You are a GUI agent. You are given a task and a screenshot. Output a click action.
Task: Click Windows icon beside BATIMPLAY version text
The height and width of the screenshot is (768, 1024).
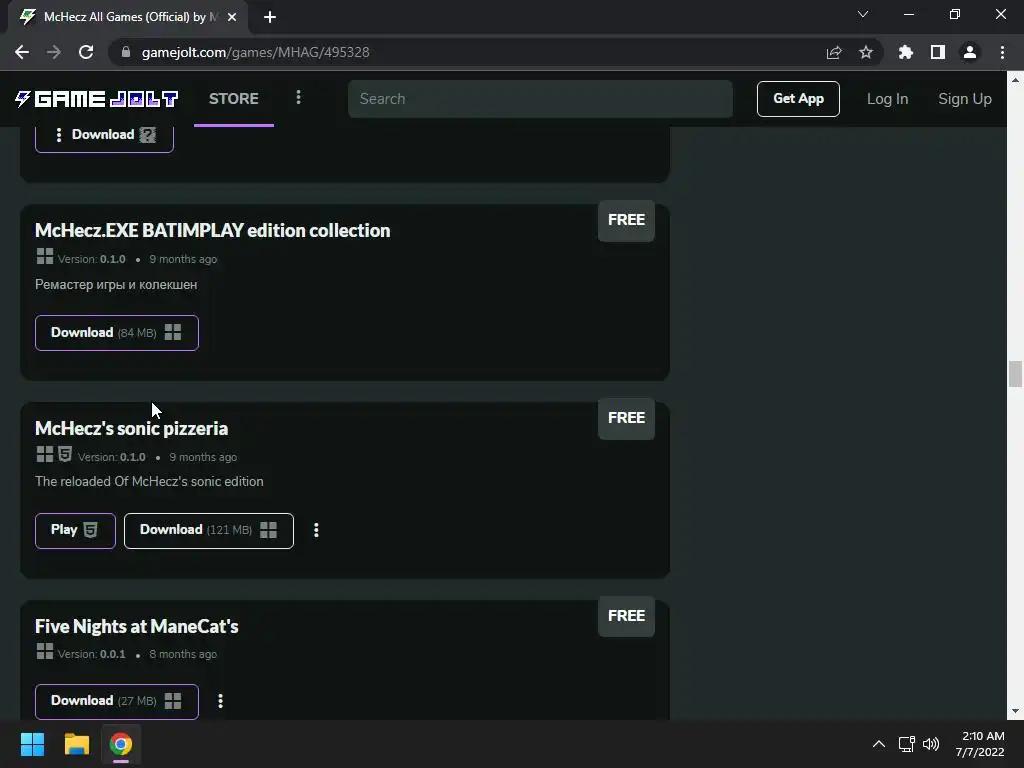[45, 257]
